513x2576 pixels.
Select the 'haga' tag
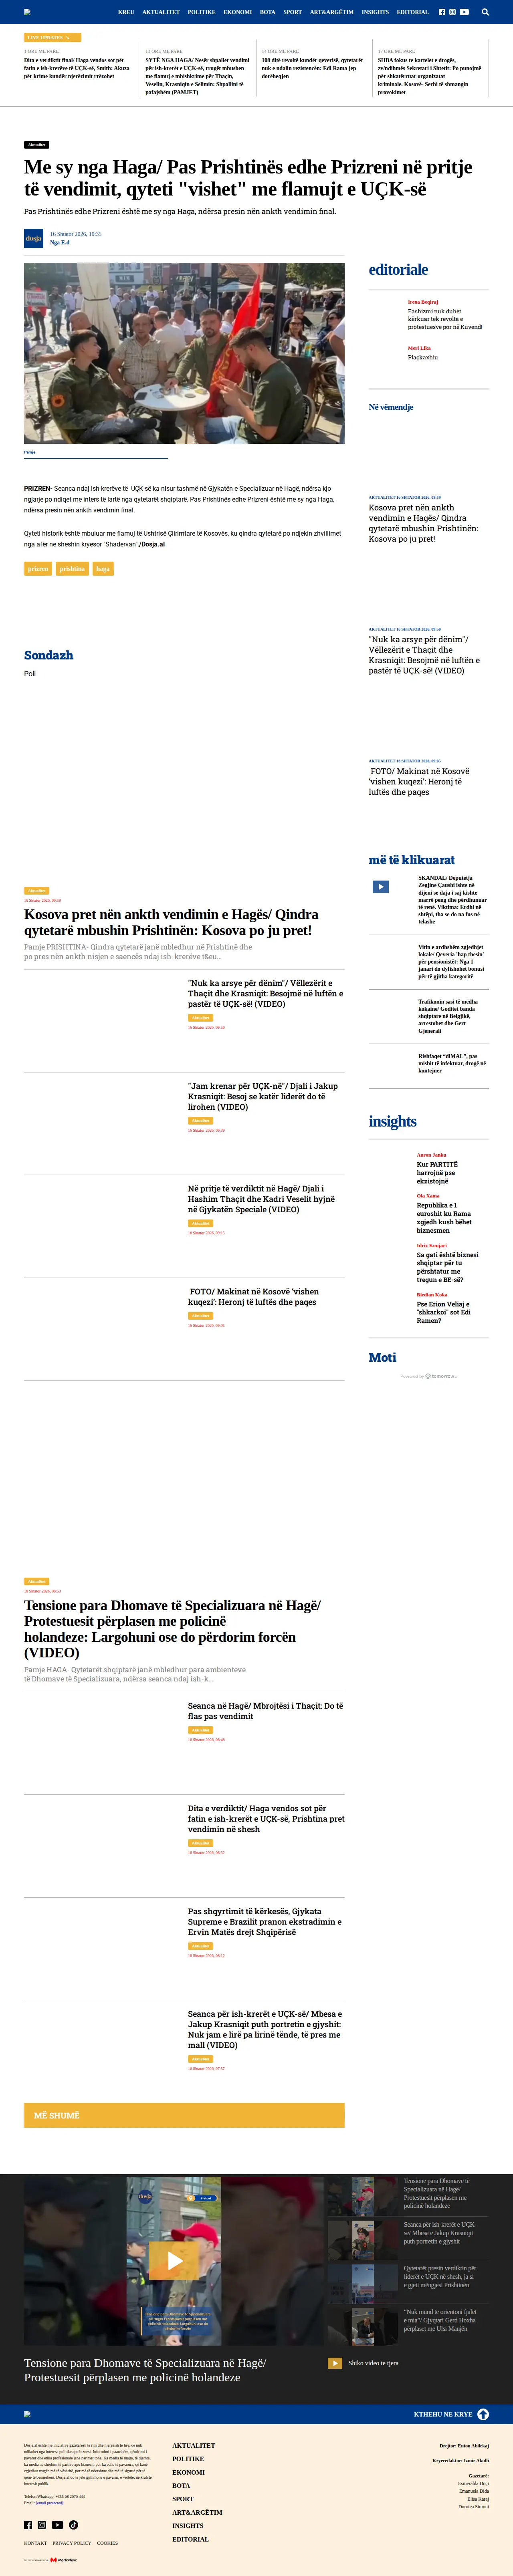pyautogui.click(x=103, y=568)
